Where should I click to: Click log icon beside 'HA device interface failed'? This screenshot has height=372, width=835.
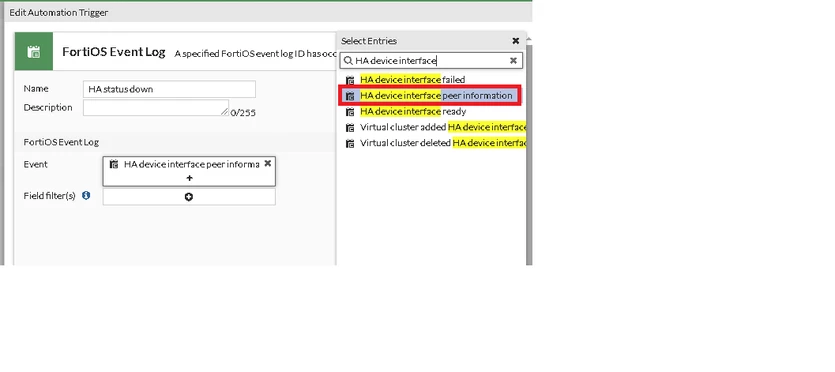pyautogui.click(x=350, y=80)
